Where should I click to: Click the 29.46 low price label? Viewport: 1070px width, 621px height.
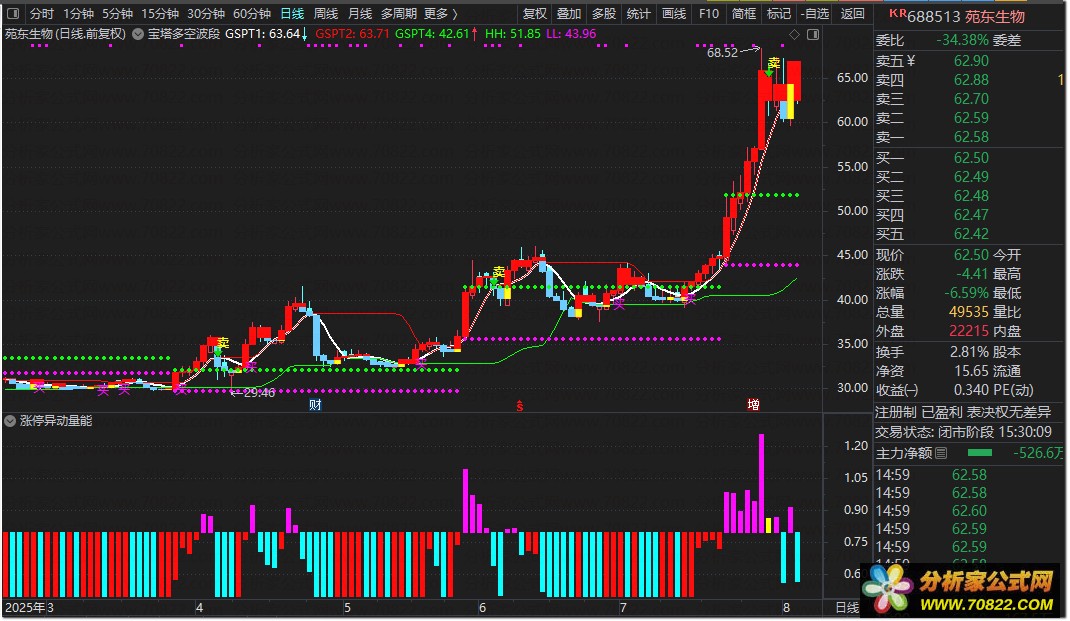coord(259,392)
